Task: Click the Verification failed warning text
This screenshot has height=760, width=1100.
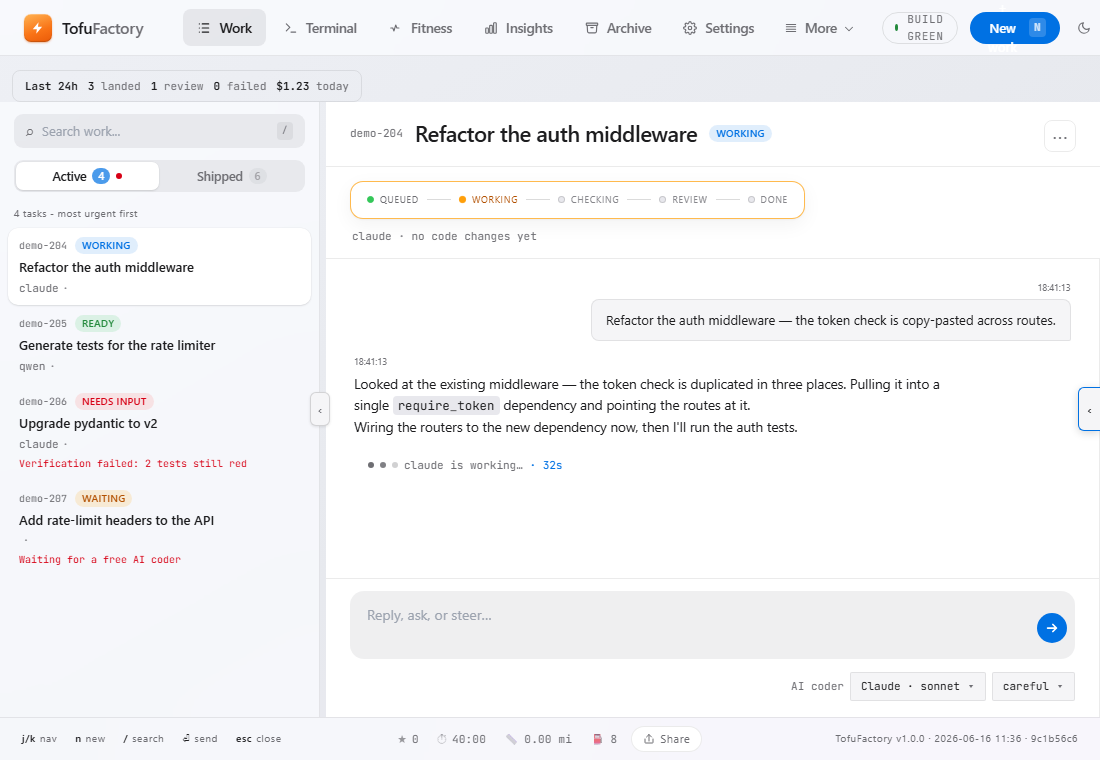Action: pos(133,464)
